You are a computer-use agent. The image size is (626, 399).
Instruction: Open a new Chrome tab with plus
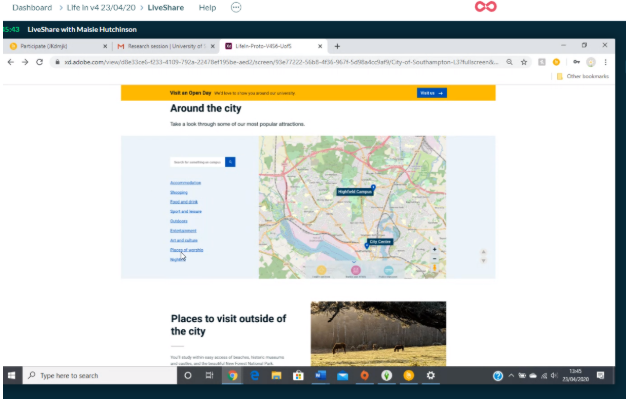point(337,46)
